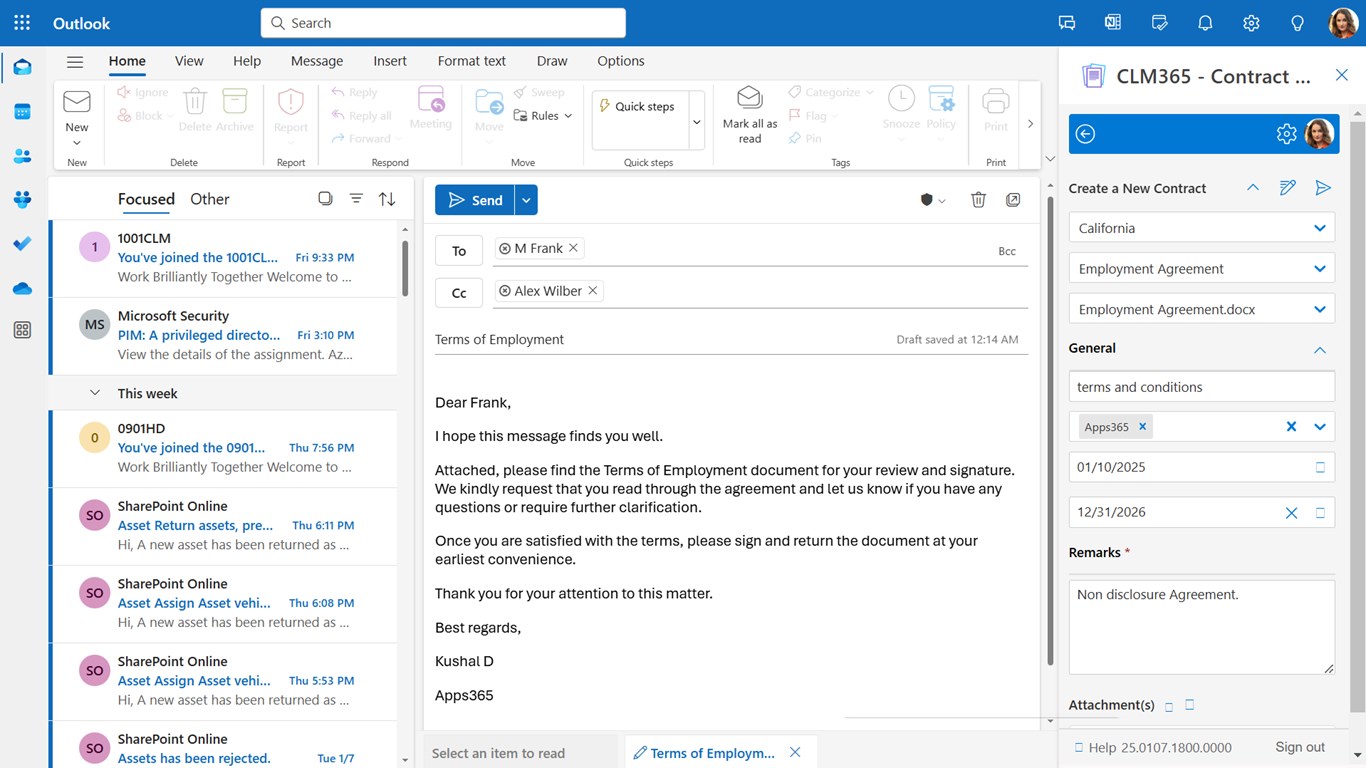Sort the message list
This screenshot has width=1366, height=768.
(x=387, y=199)
